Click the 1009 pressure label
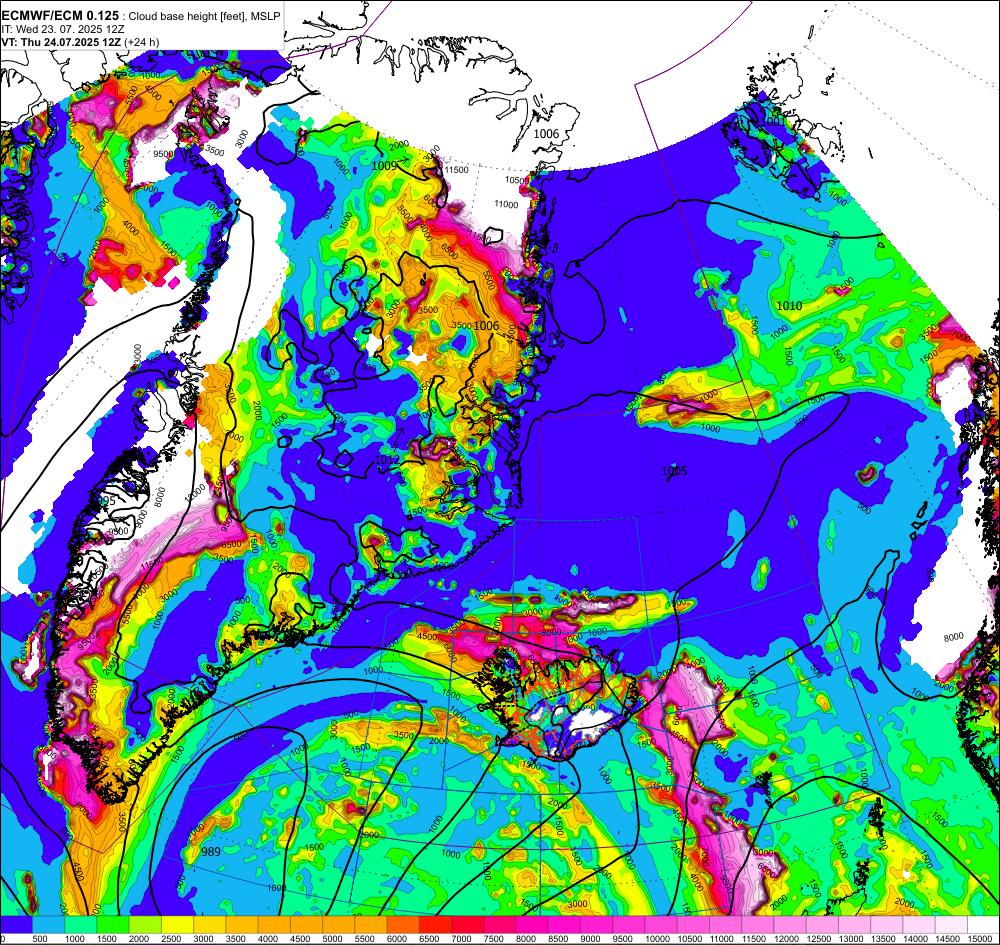This screenshot has height=945, width=1000. [385, 166]
